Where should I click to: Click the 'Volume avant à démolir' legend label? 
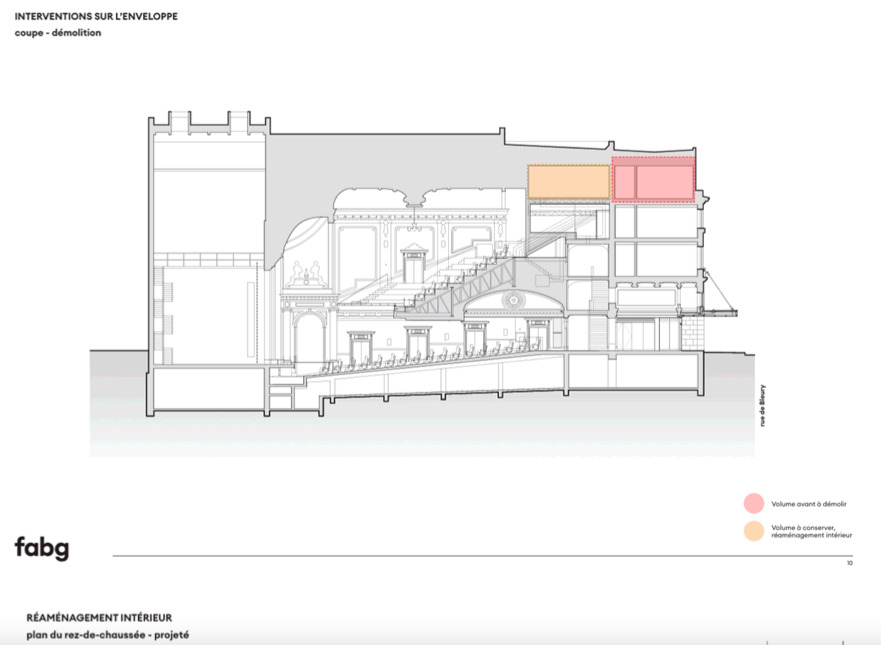pos(802,504)
